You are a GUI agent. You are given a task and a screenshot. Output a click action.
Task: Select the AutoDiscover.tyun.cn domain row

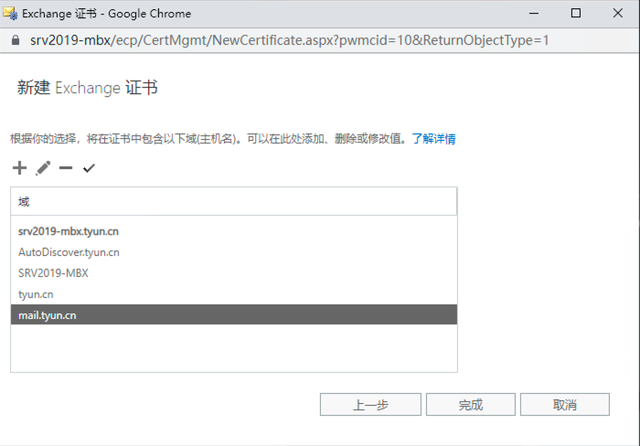234,252
